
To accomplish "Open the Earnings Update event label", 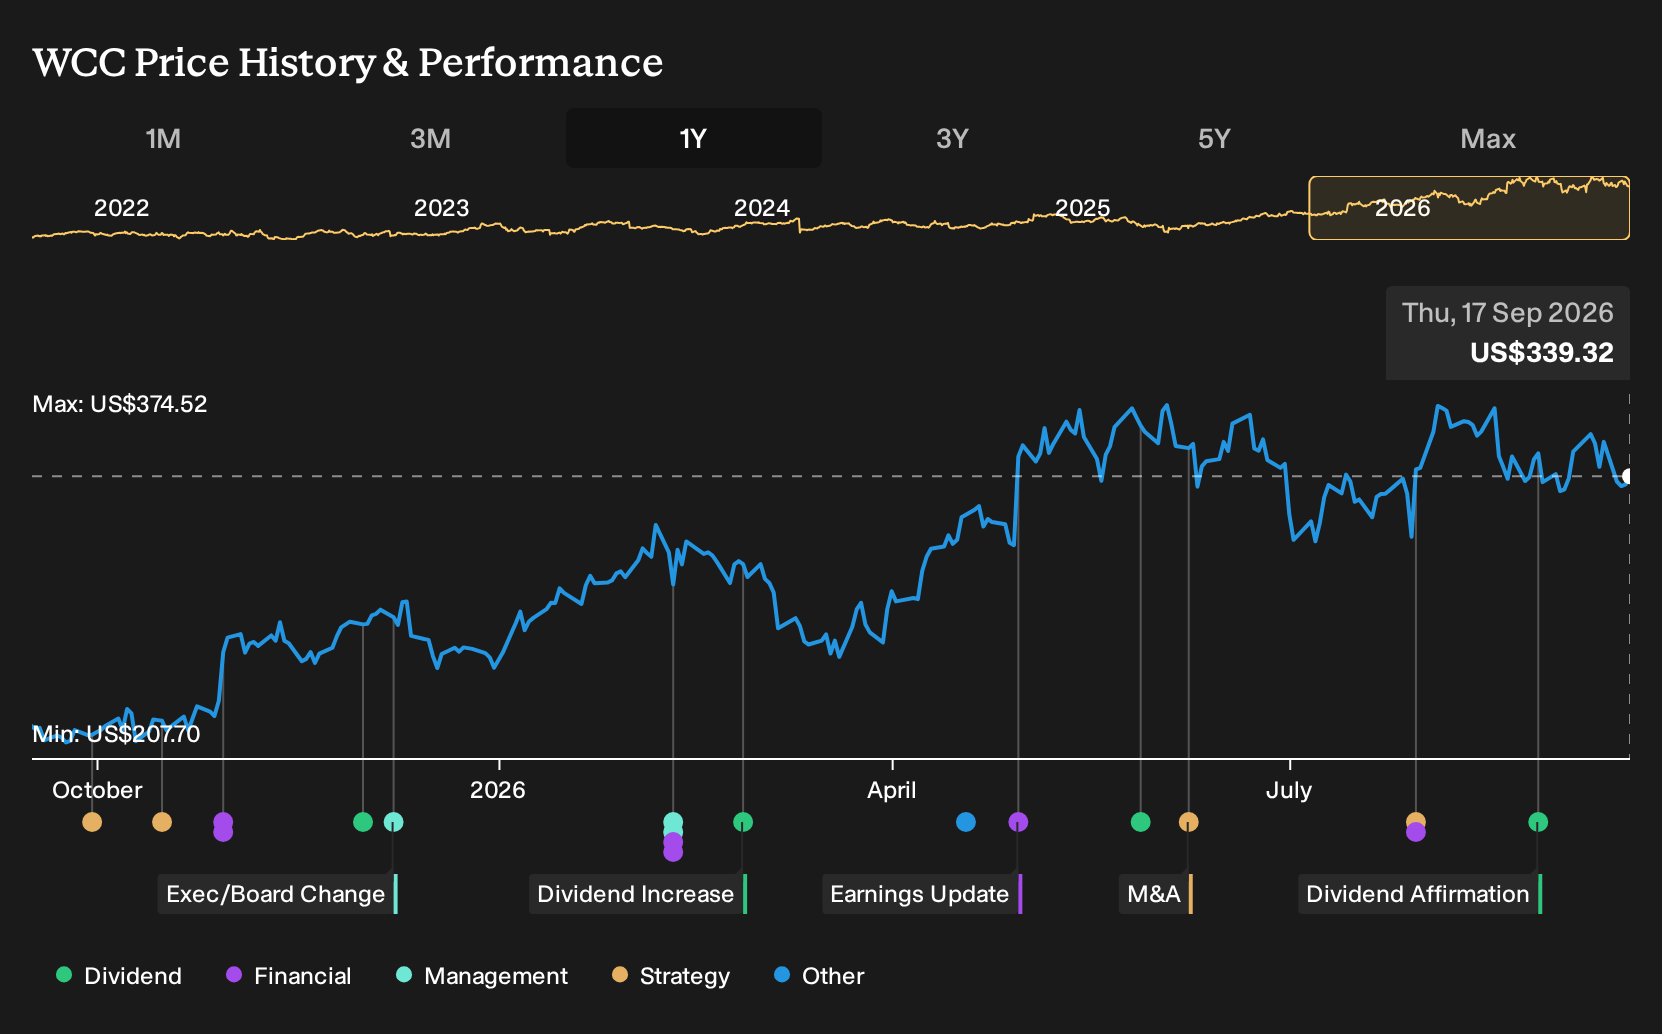I will (921, 894).
